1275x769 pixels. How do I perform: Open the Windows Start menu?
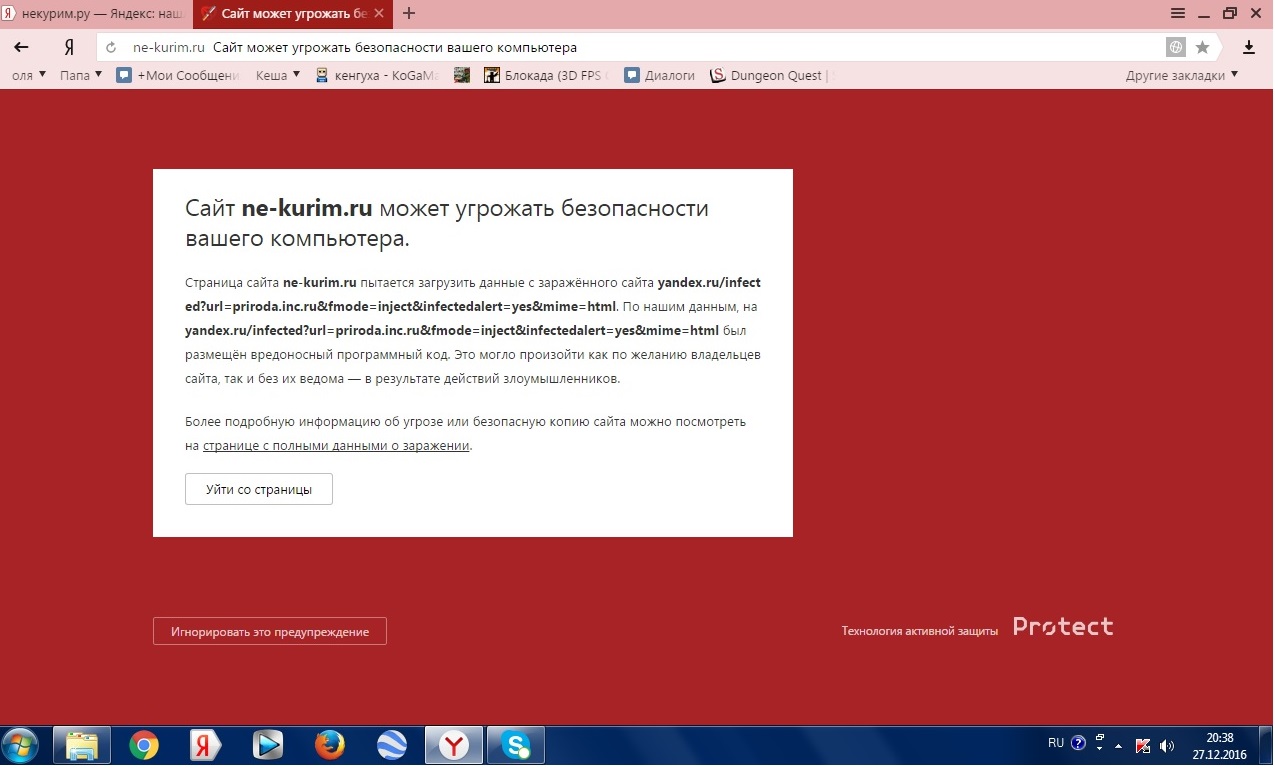(20, 745)
